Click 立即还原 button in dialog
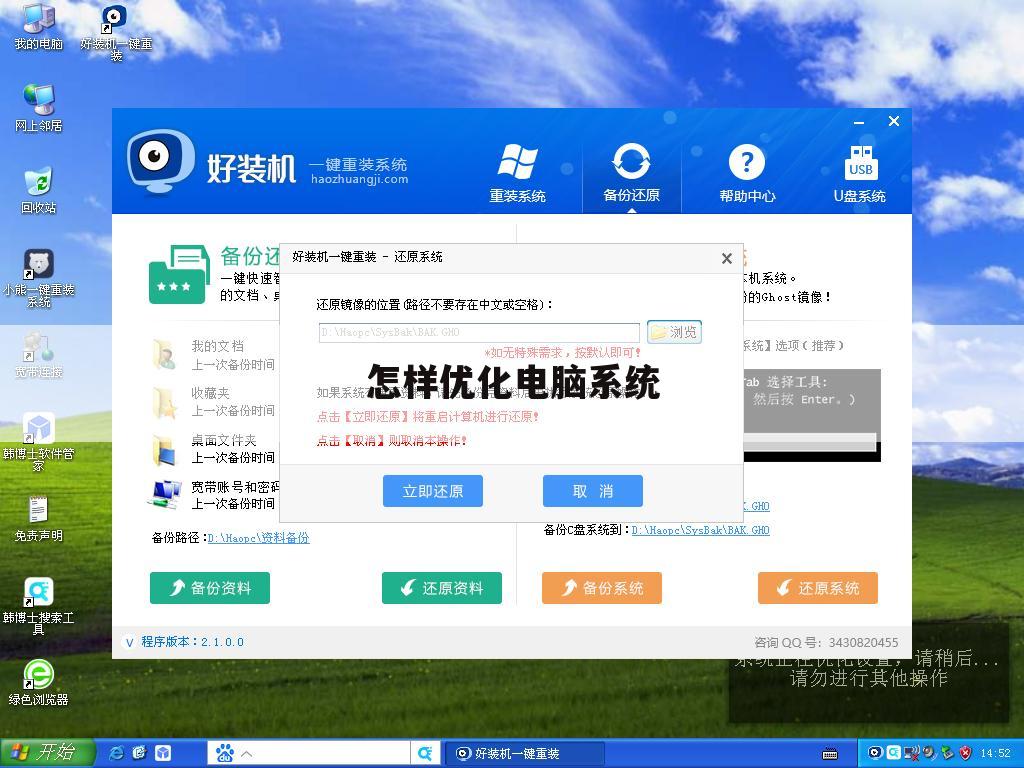 [432, 491]
